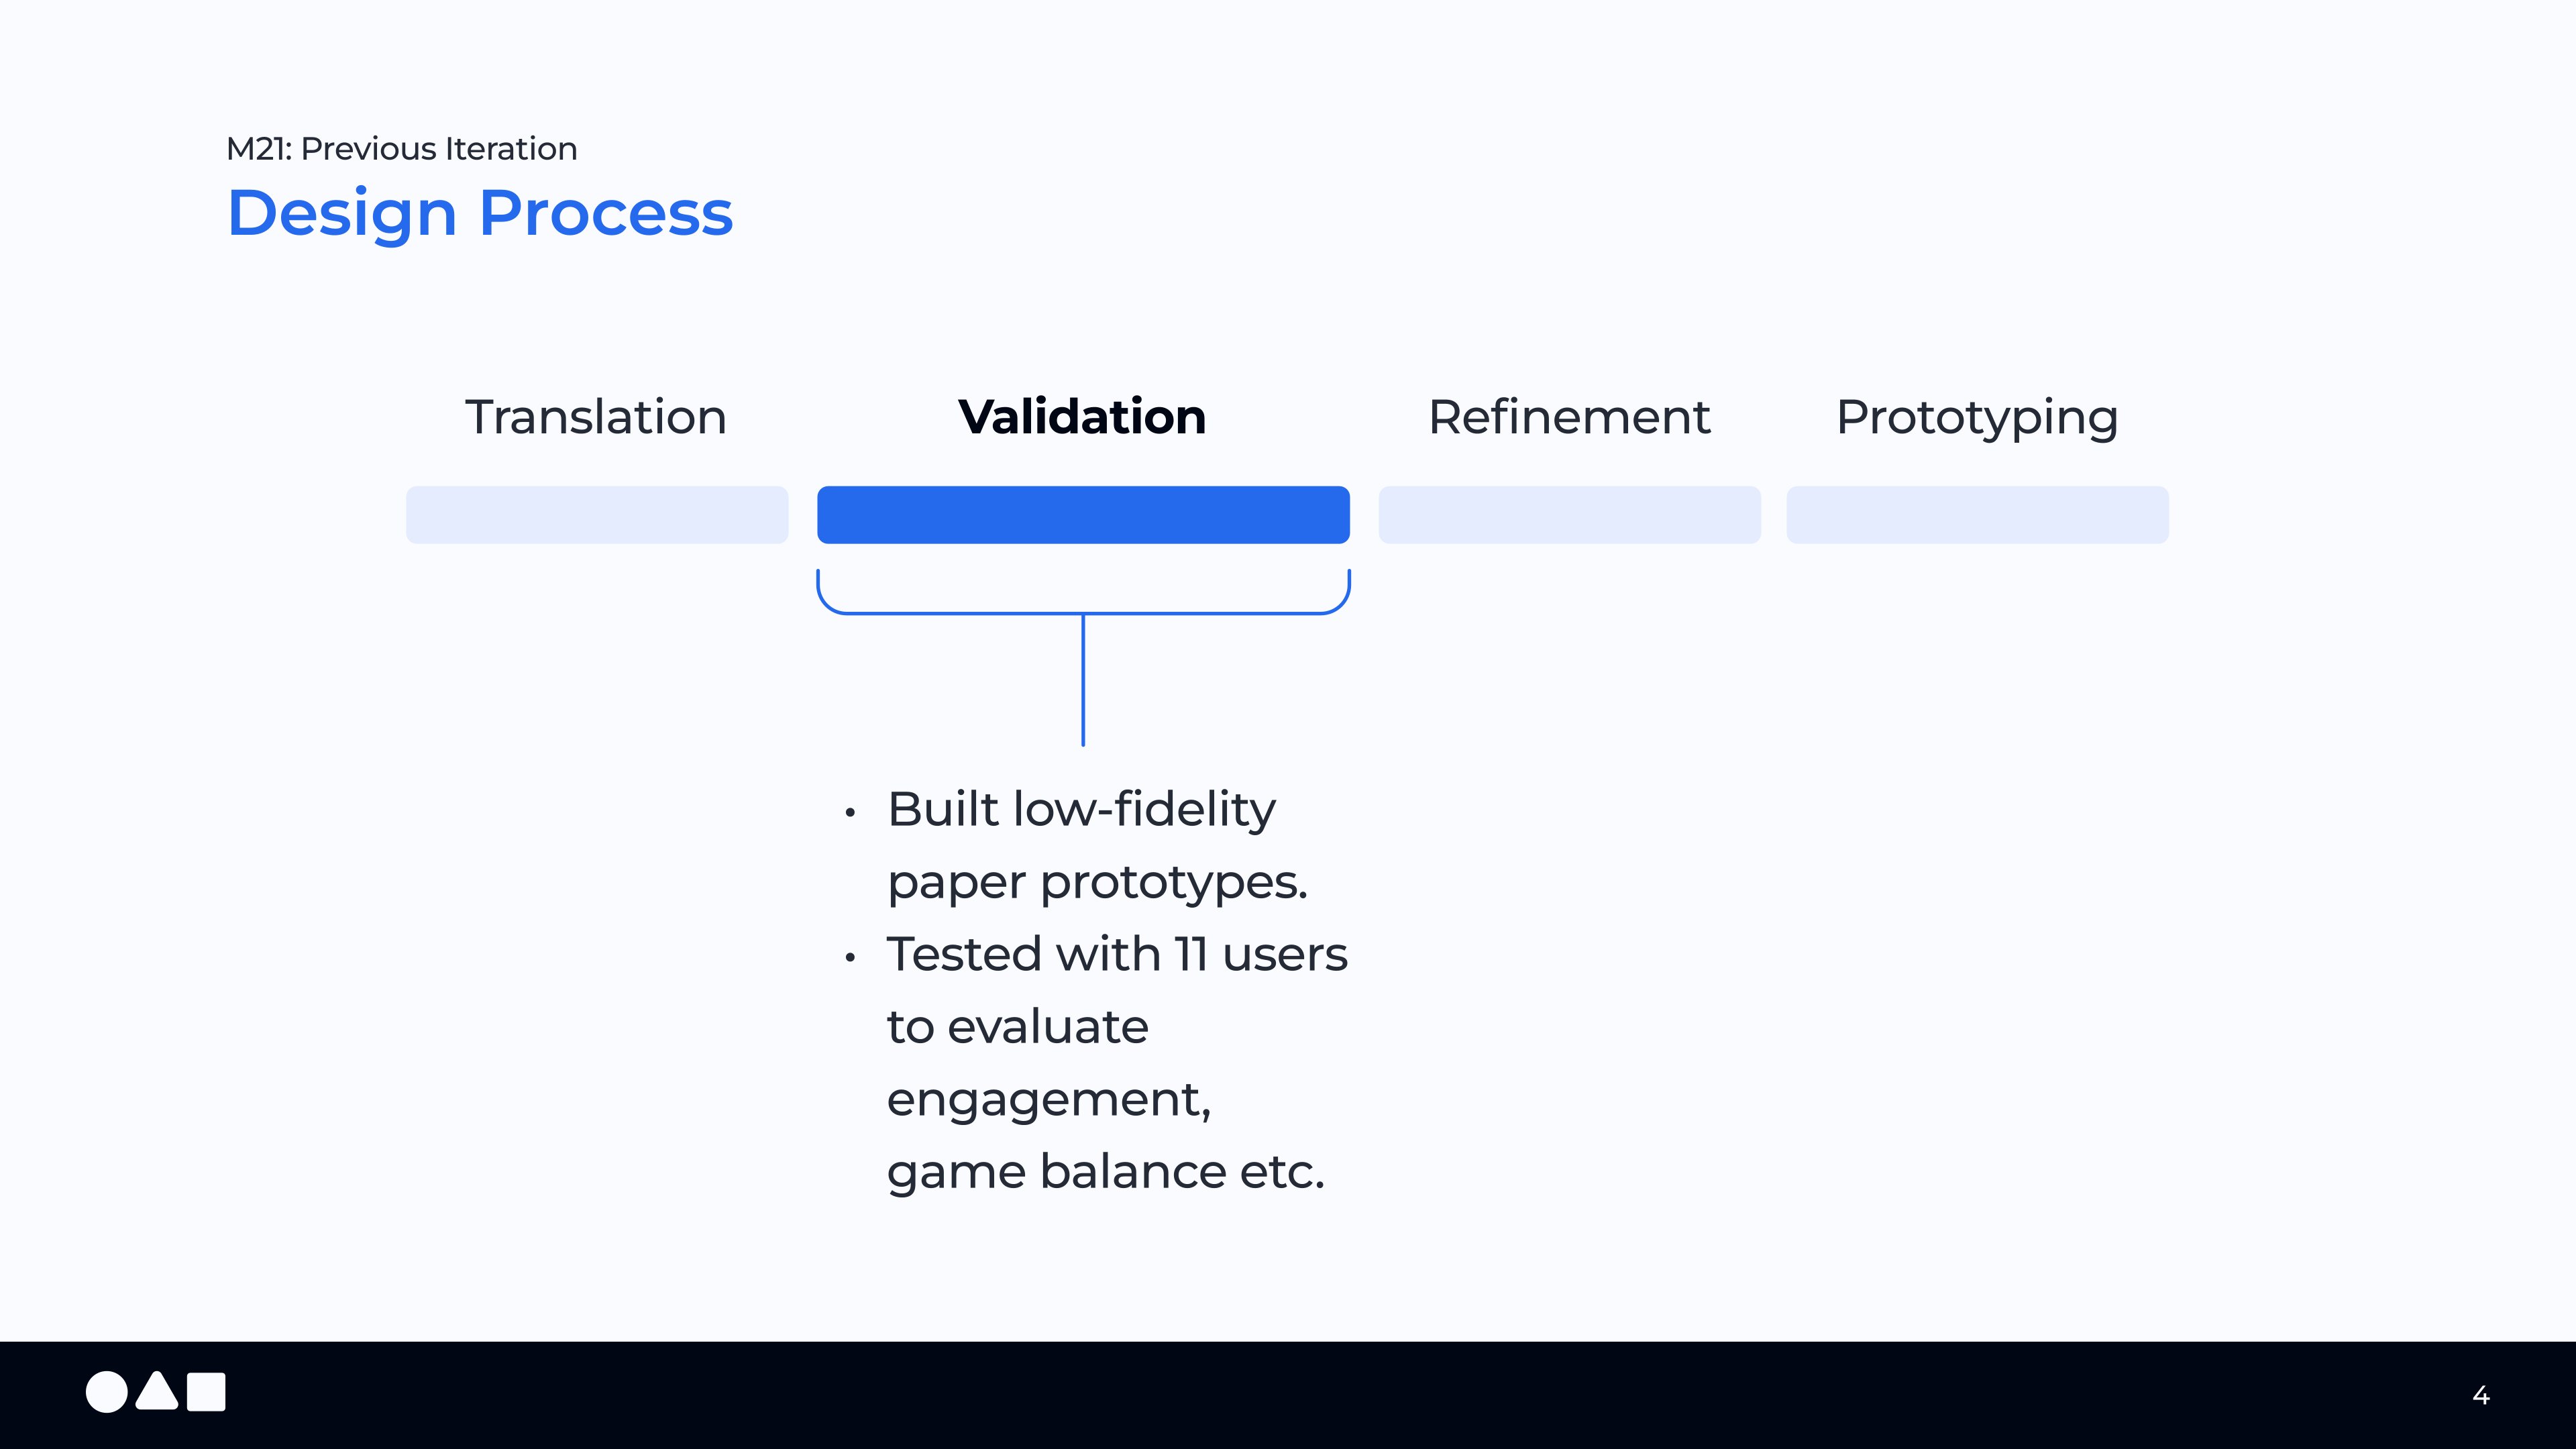2576x1449 pixels.
Task: Click the light bar under Prototyping
Action: (x=1977, y=515)
